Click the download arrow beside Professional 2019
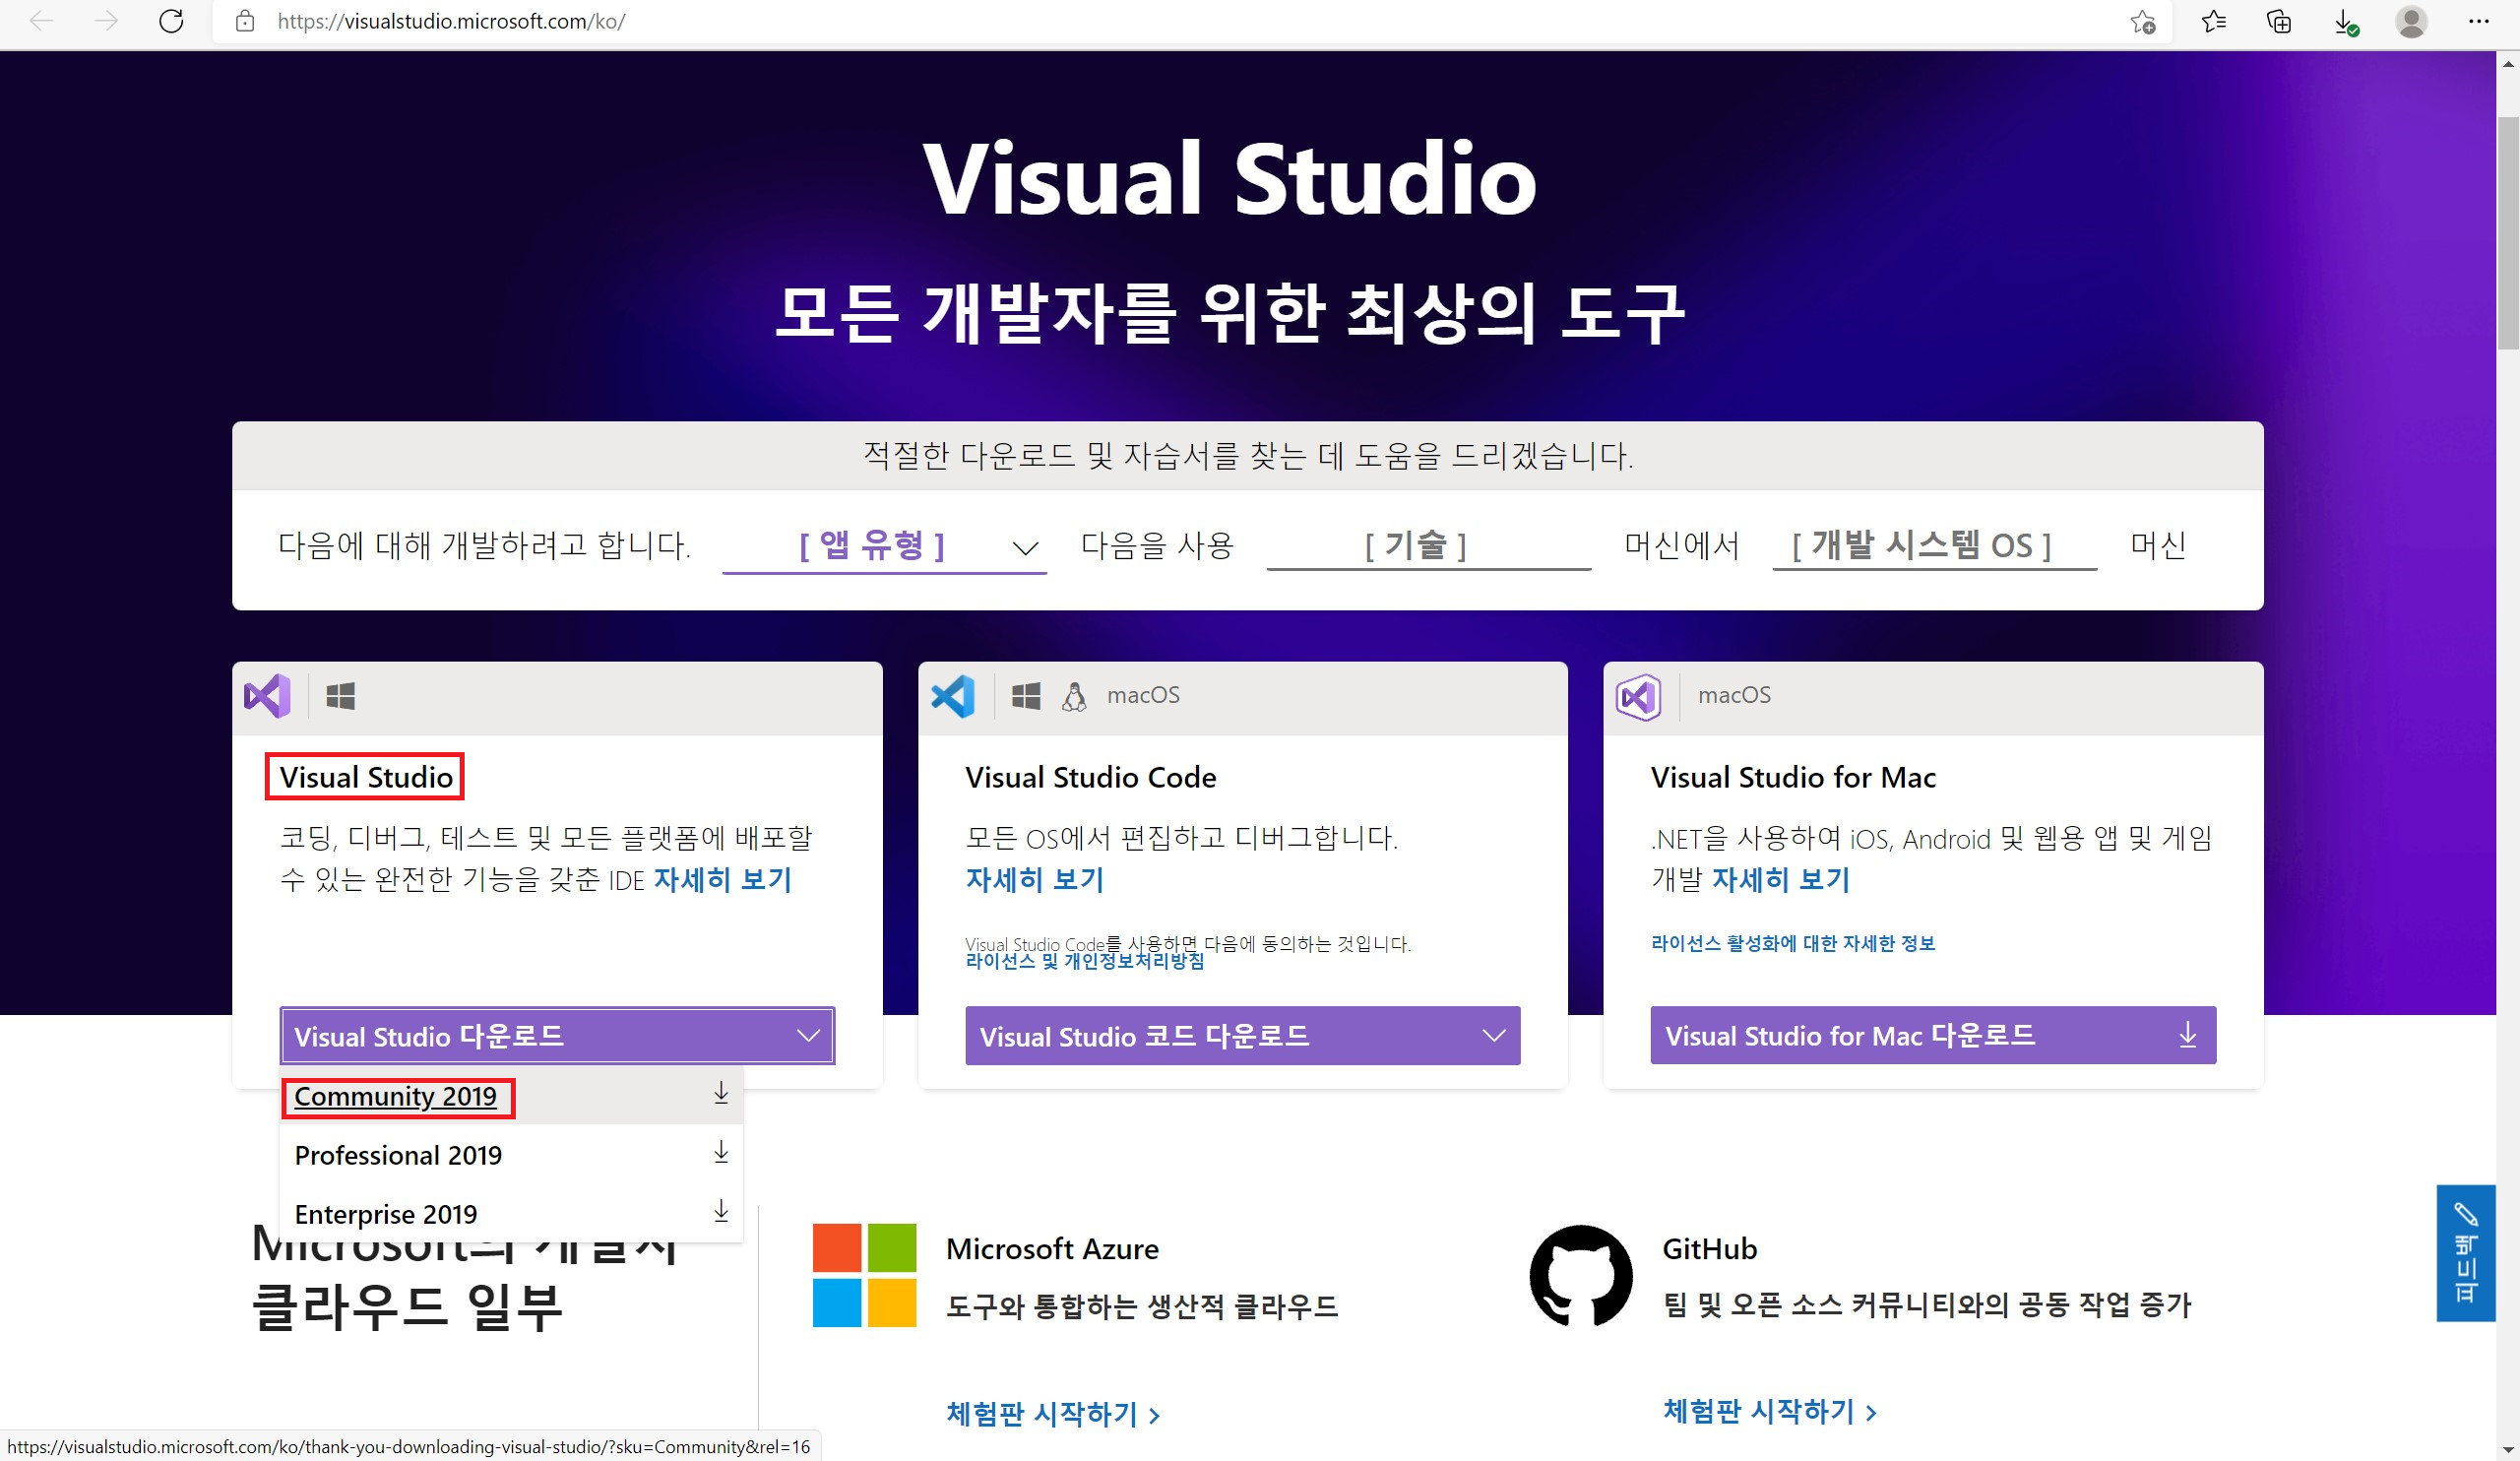2520x1461 pixels. click(x=721, y=1153)
